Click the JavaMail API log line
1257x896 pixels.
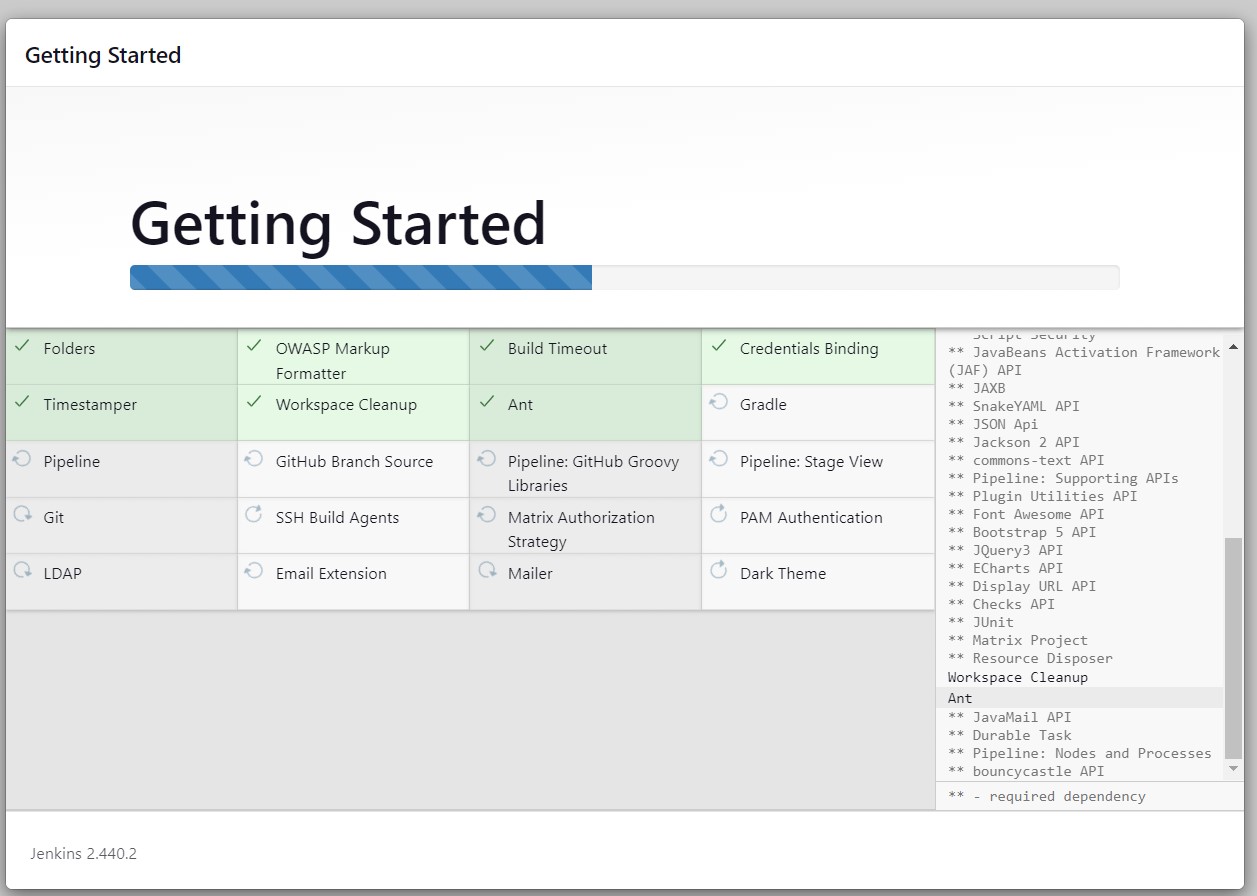(x=1010, y=717)
